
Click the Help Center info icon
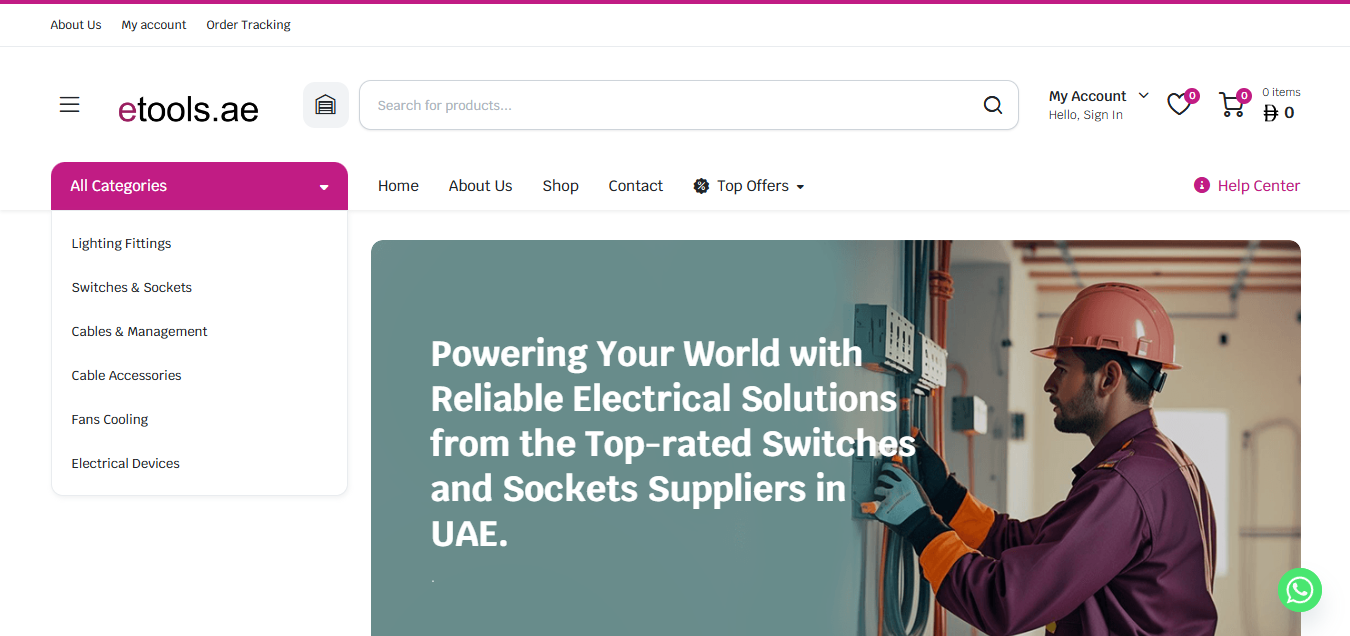1201,185
